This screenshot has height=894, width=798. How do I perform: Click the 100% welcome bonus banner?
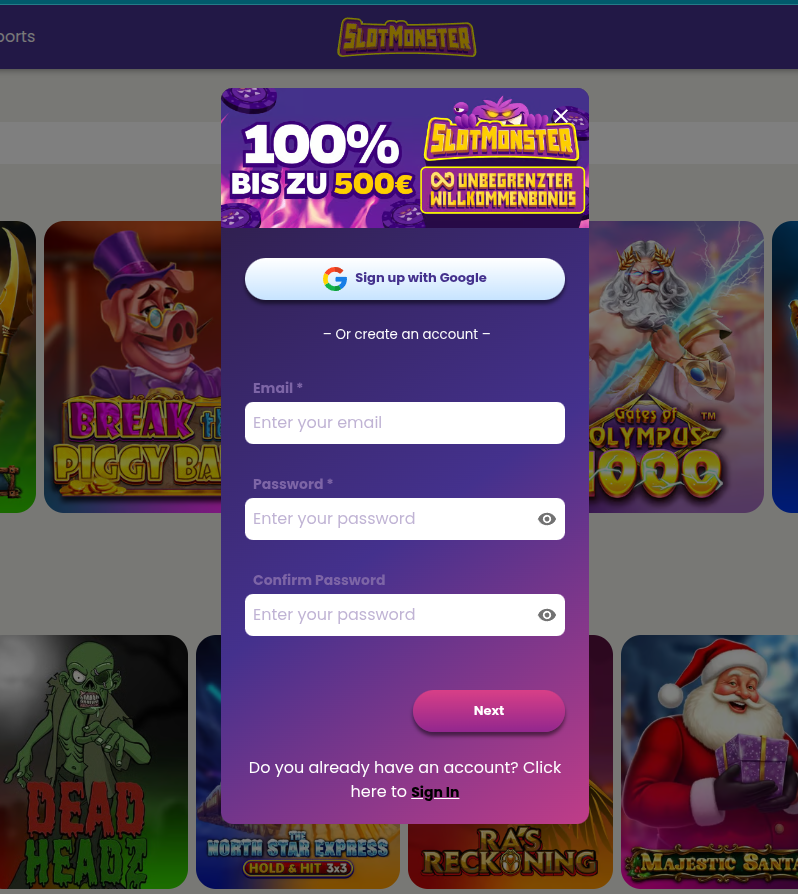405,158
